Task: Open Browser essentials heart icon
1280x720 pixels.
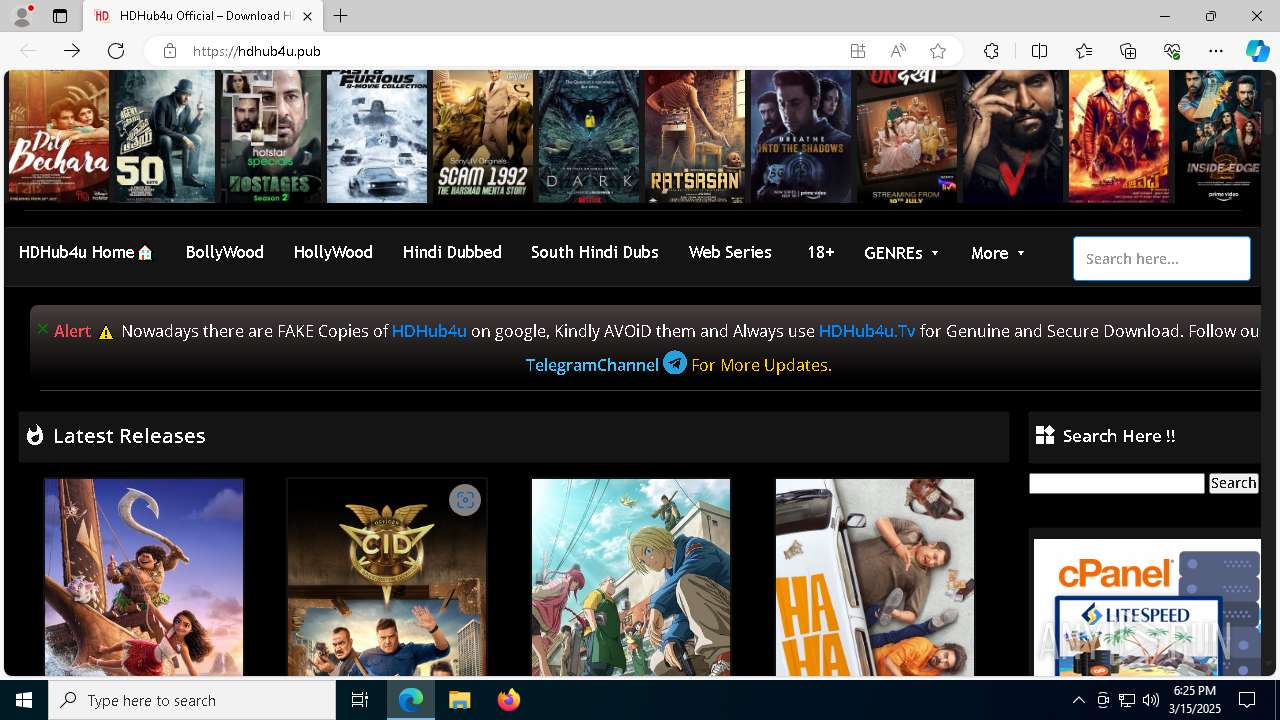Action: pyautogui.click(x=1172, y=51)
